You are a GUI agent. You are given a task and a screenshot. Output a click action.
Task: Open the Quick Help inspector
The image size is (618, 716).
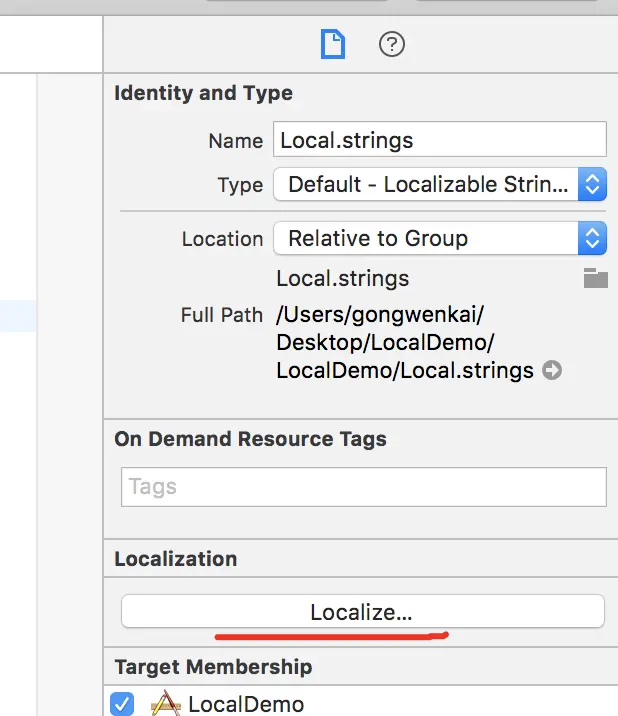(392, 44)
